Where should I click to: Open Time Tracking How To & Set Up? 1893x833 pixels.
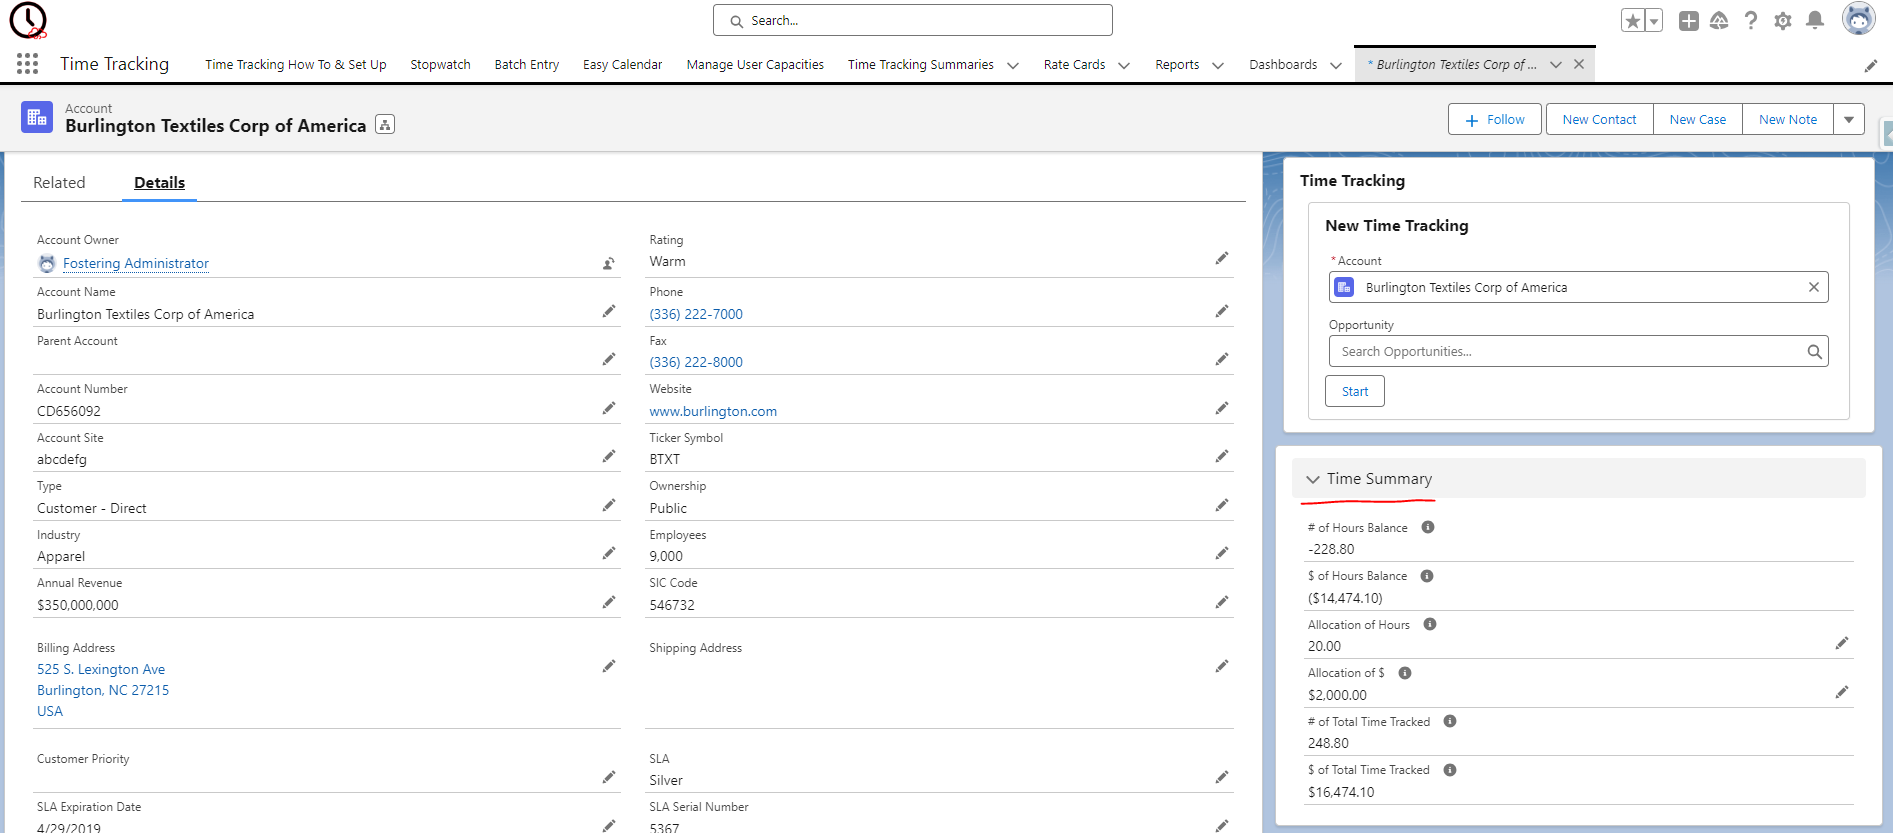click(296, 64)
